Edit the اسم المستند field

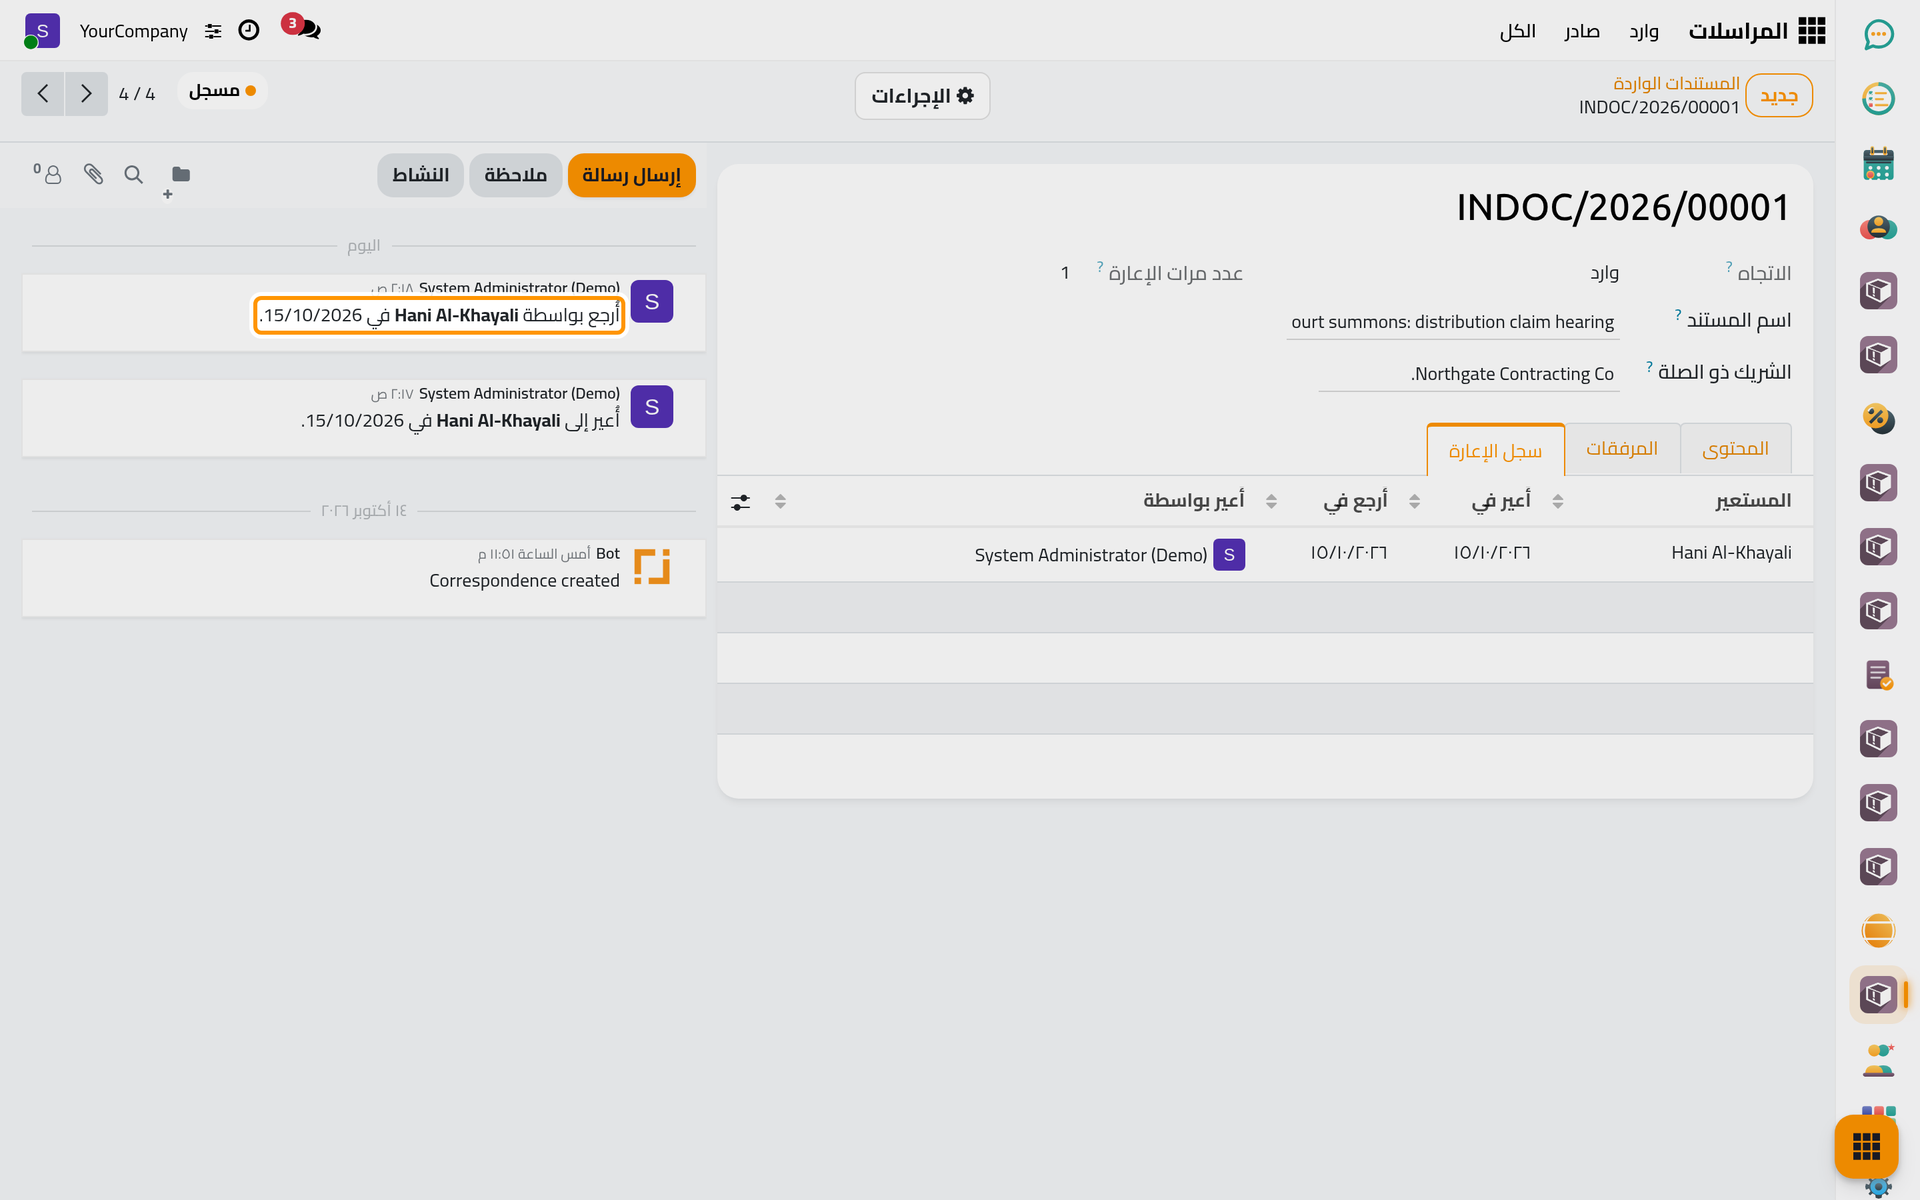tap(1451, 321)
